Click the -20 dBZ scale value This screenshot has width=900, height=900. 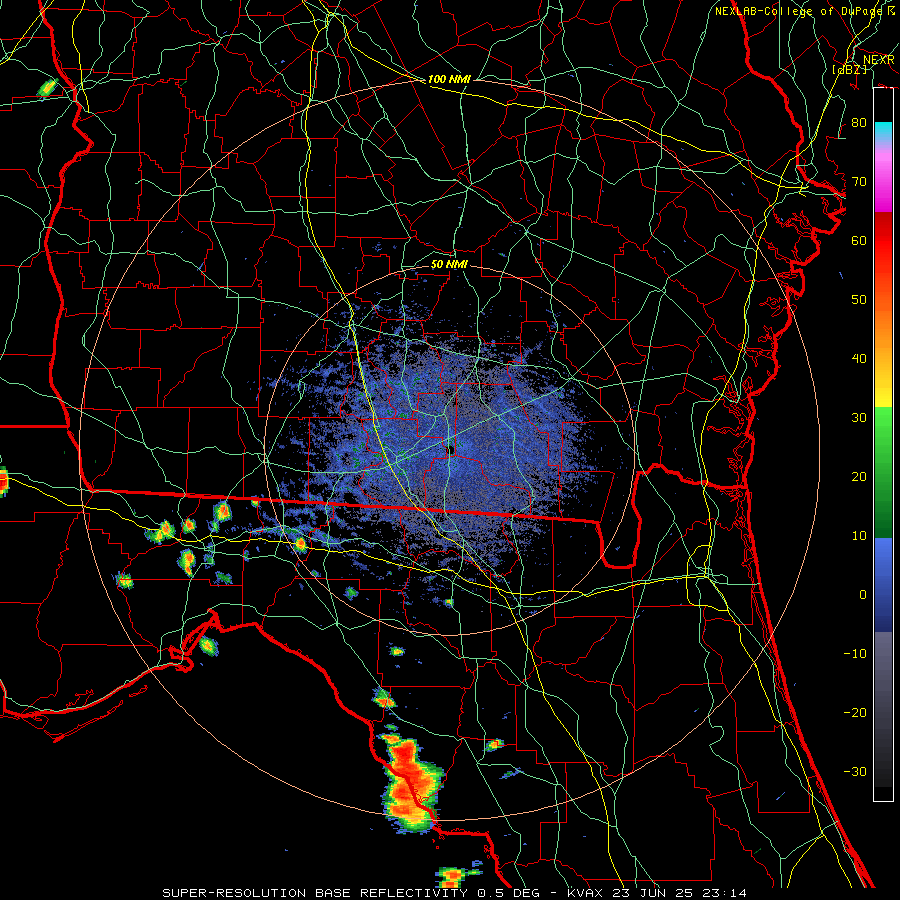coord(855,713)
